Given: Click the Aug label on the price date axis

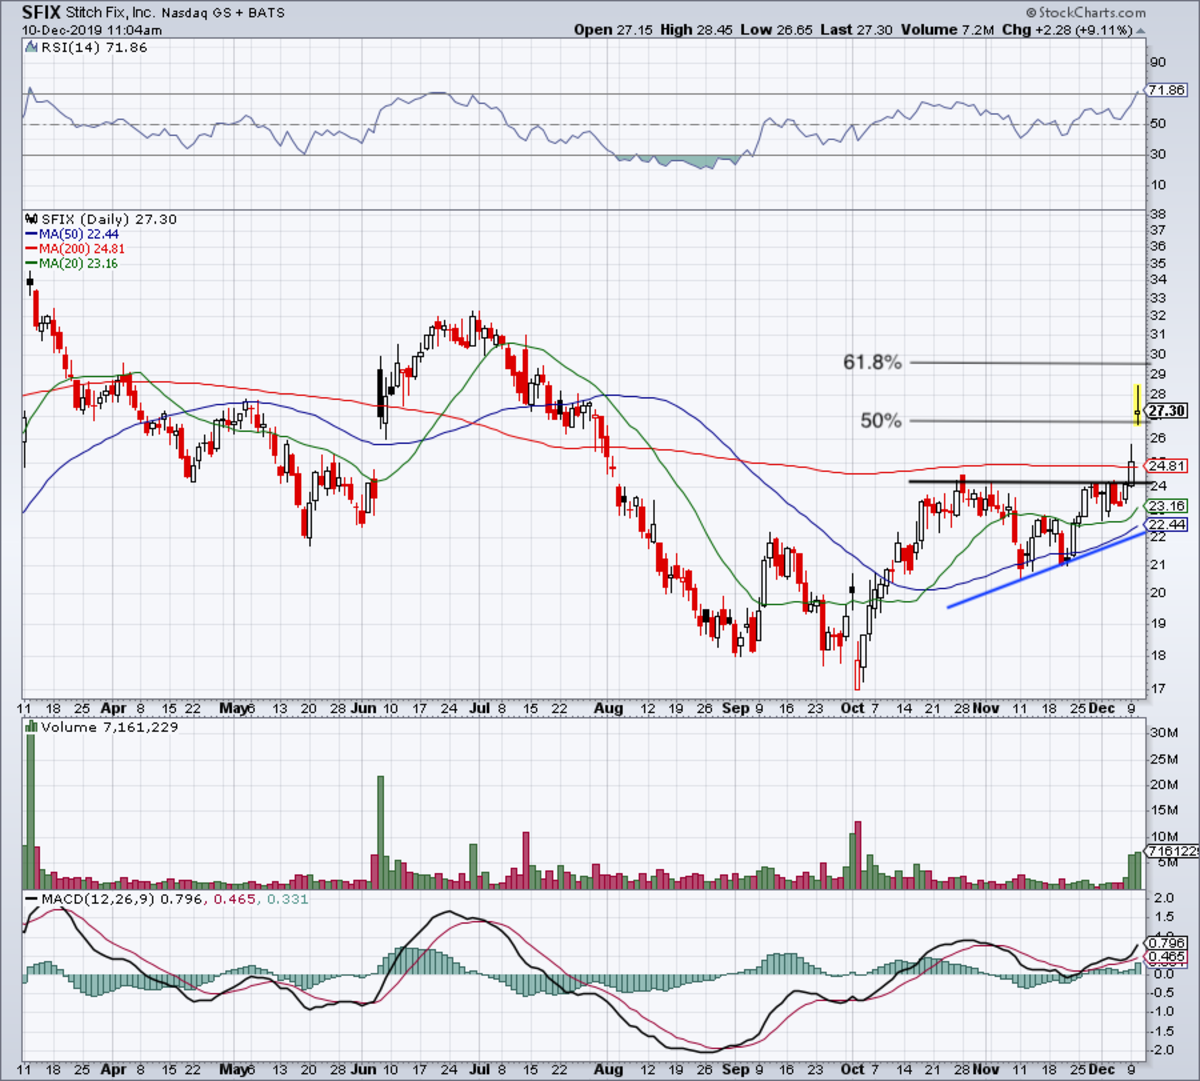Looking at the screenshot, I should click(x=608, y=709).
